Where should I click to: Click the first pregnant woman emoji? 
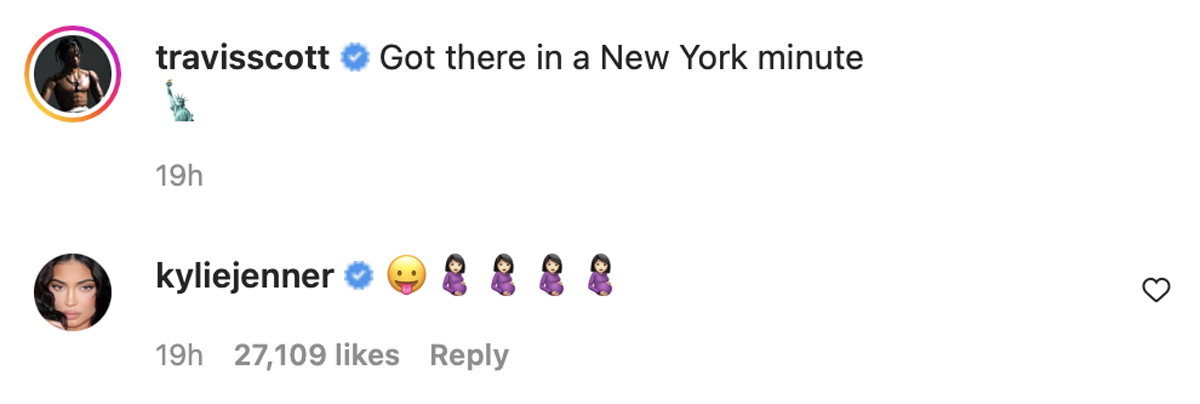(453, 276)
